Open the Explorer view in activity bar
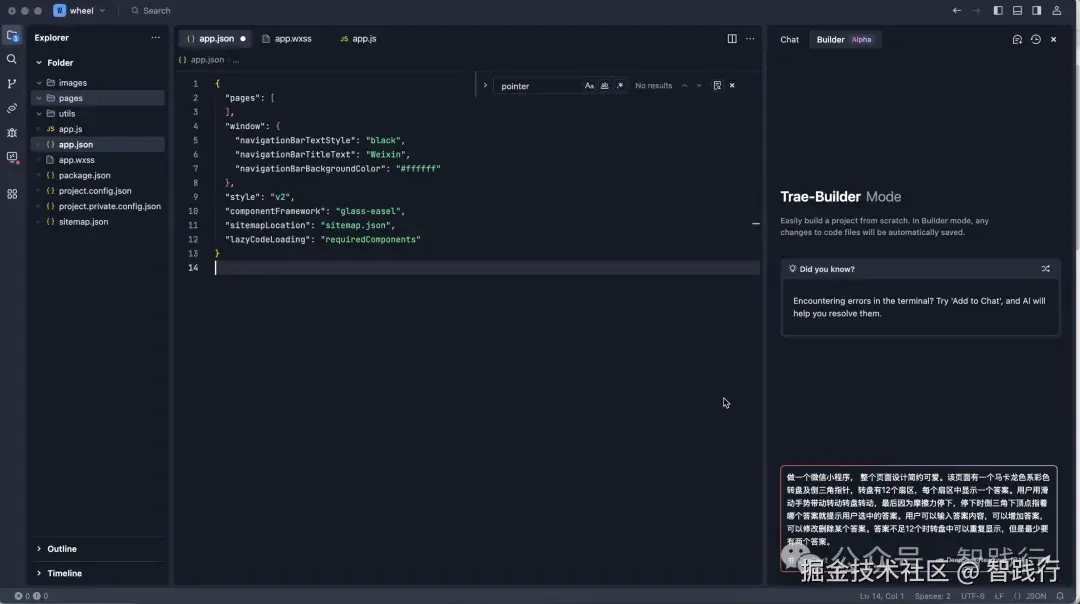The width and height of the screenshot is (1080, 604). pos(12,36)
